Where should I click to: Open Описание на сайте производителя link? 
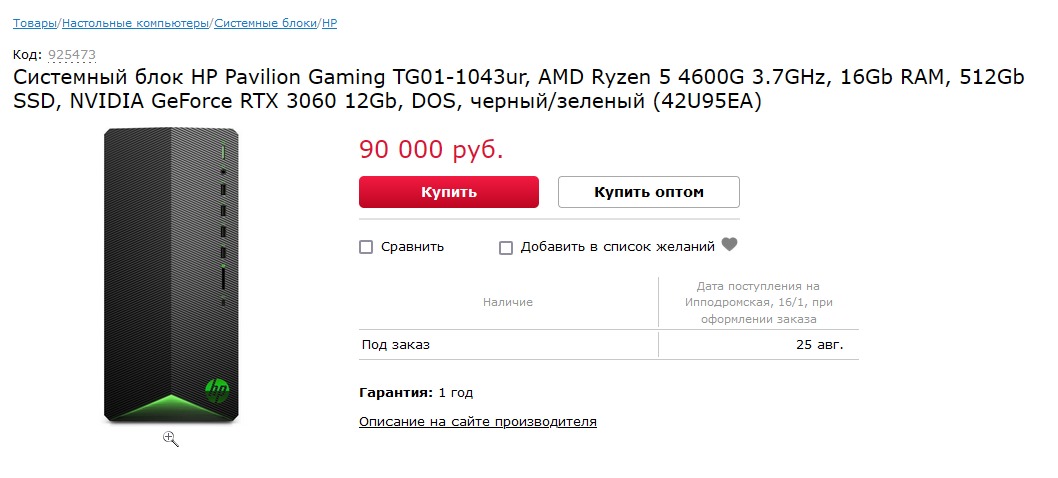click(x=477, y=422)
